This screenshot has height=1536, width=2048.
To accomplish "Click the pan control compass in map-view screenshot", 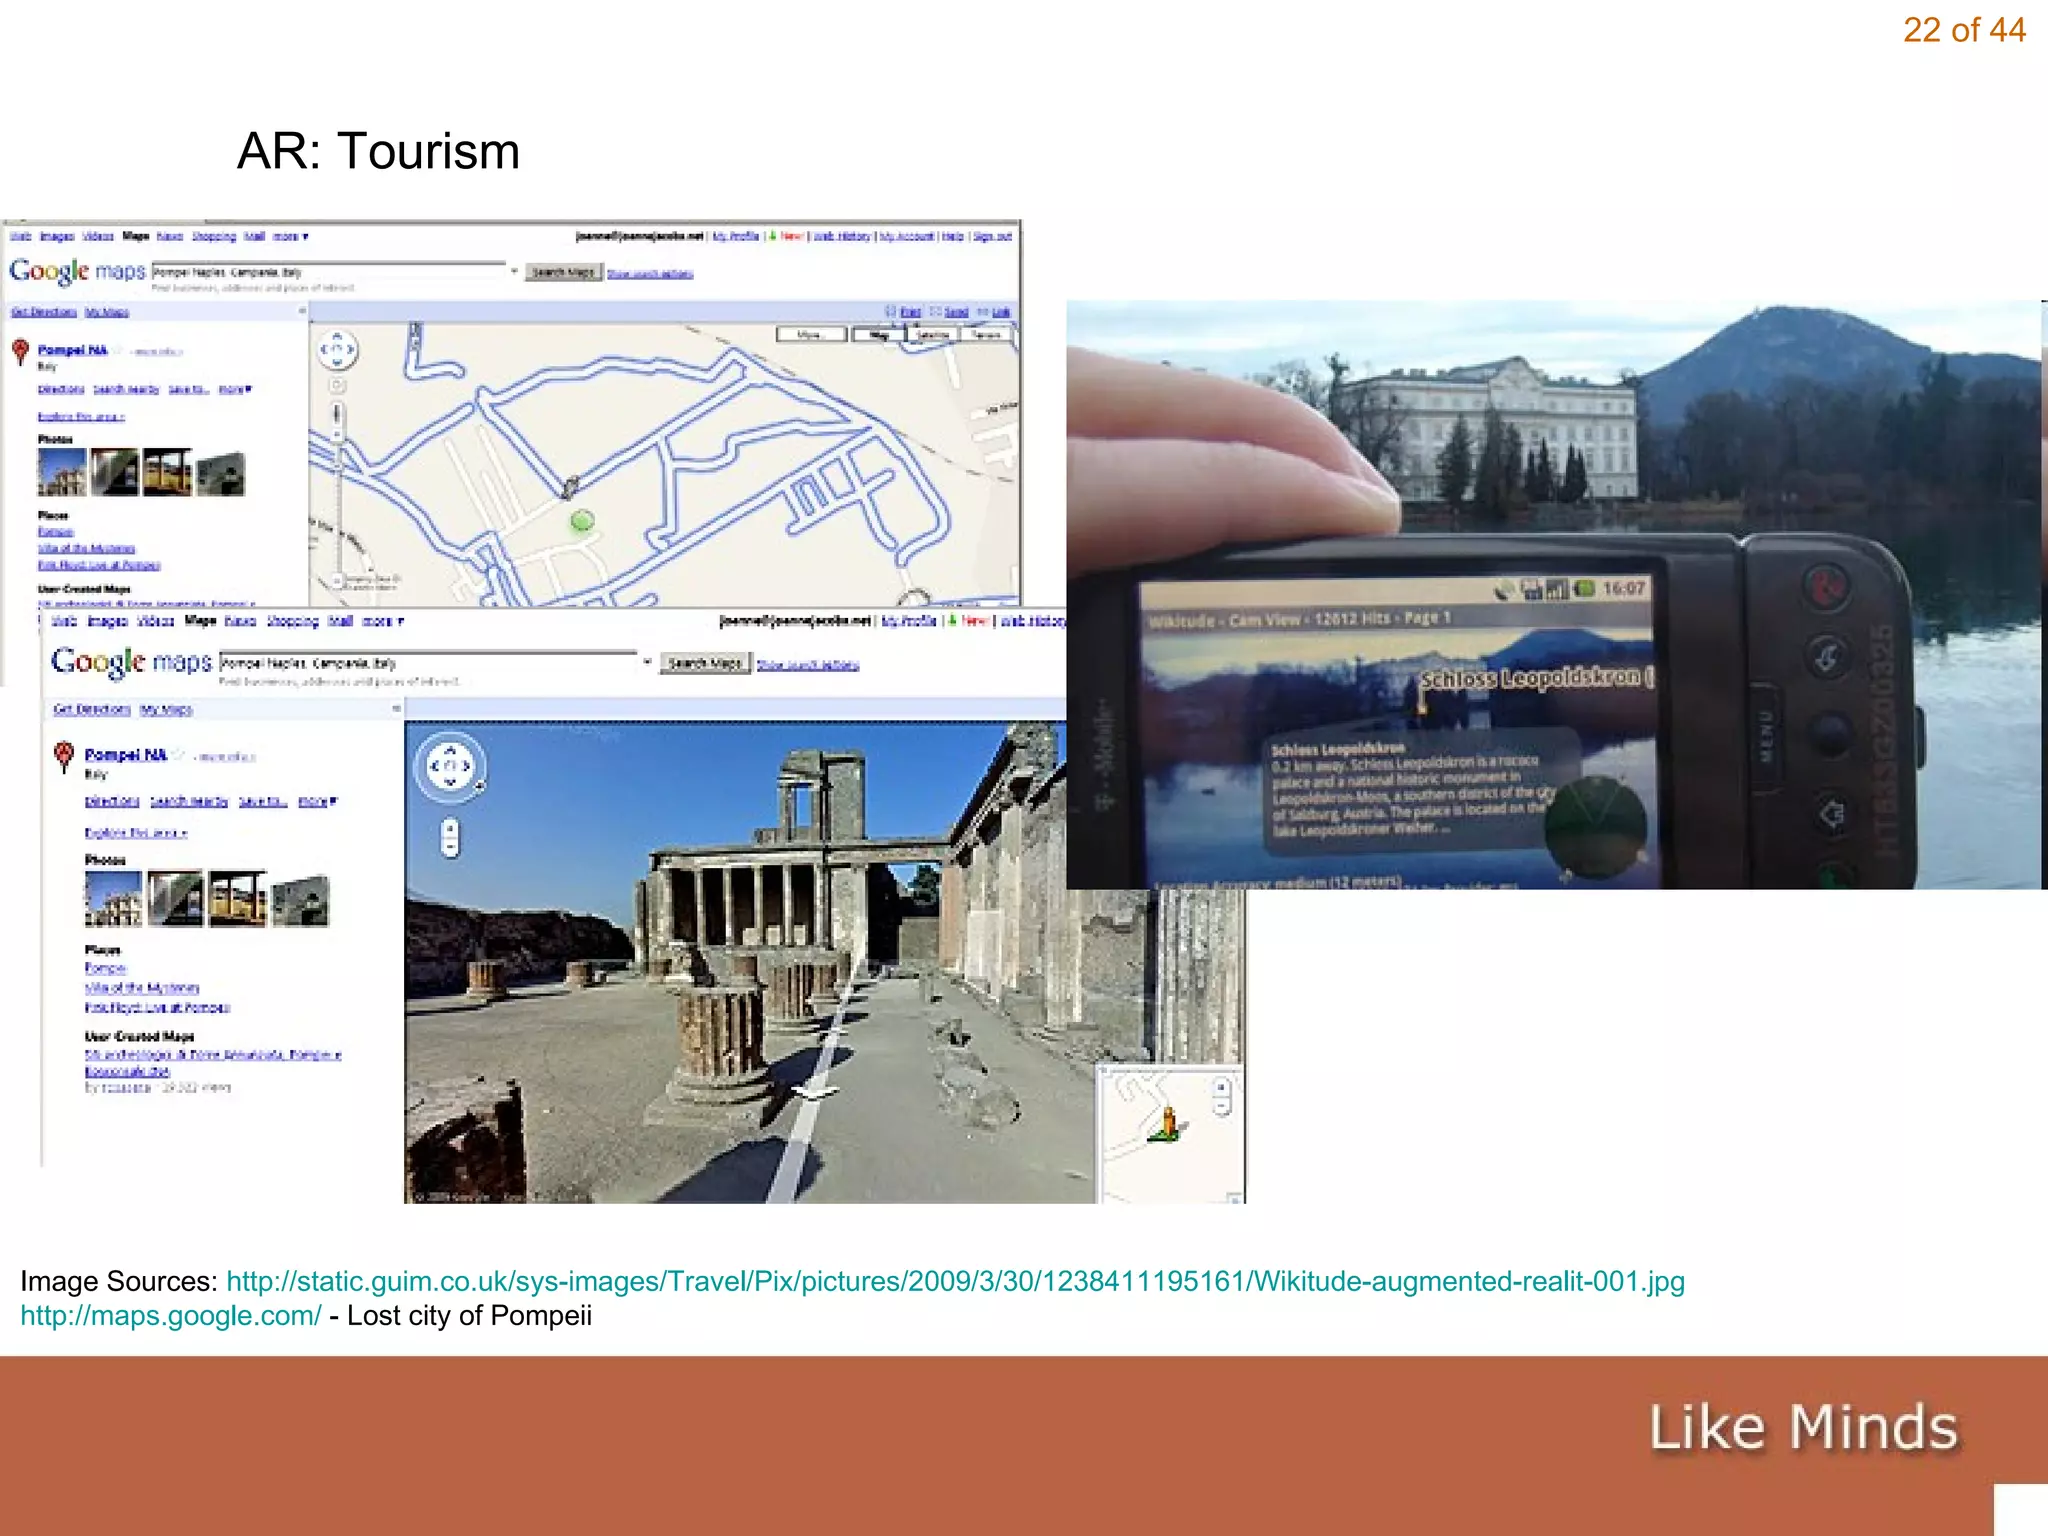I will (337, 350).
